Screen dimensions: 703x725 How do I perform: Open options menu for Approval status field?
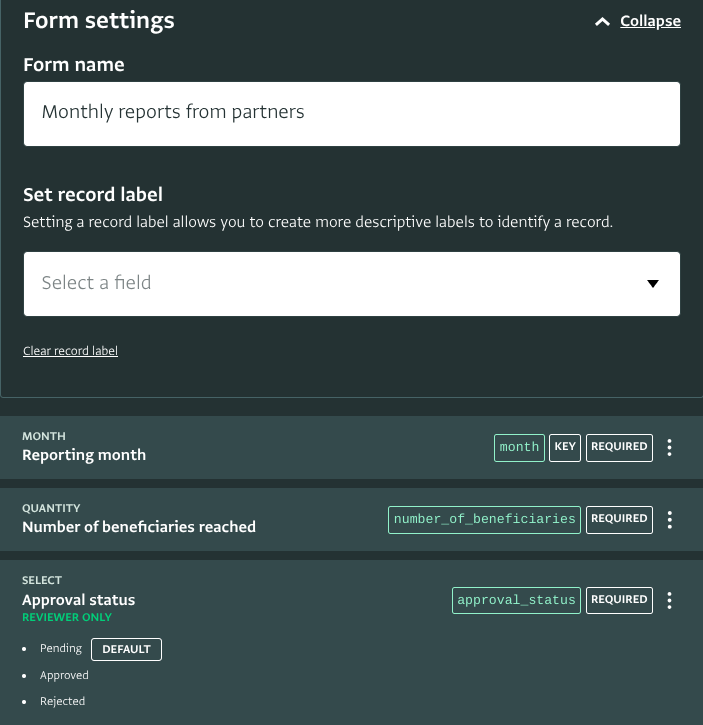tap(669, 601)
